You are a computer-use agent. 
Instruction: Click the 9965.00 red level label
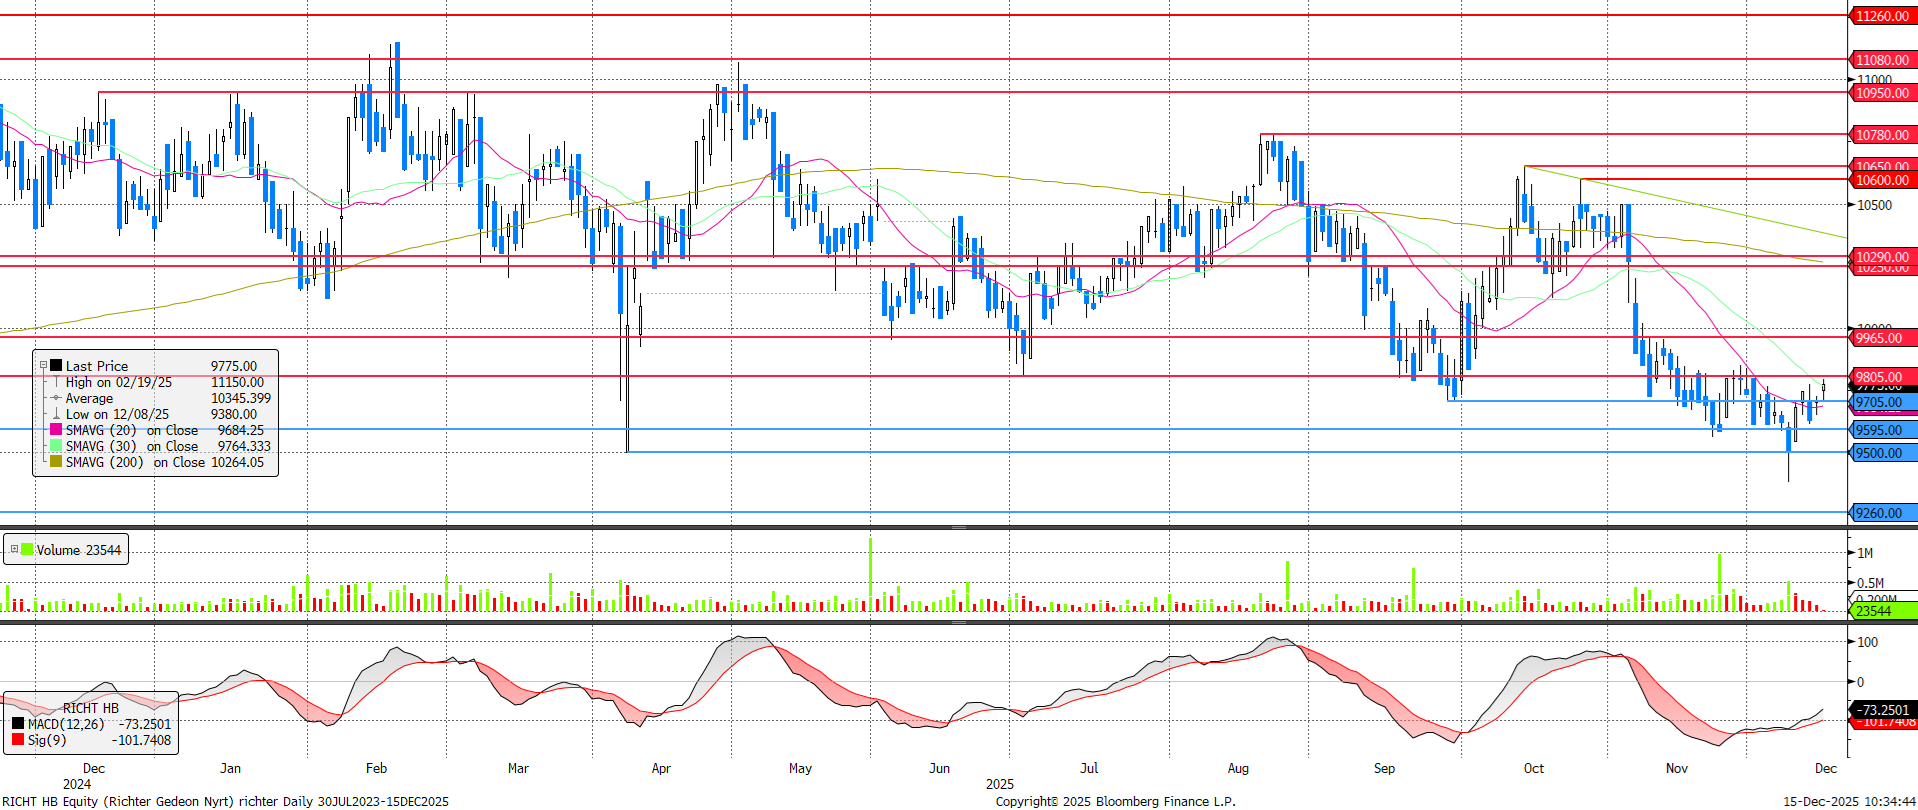click(x=1879, y=338)
